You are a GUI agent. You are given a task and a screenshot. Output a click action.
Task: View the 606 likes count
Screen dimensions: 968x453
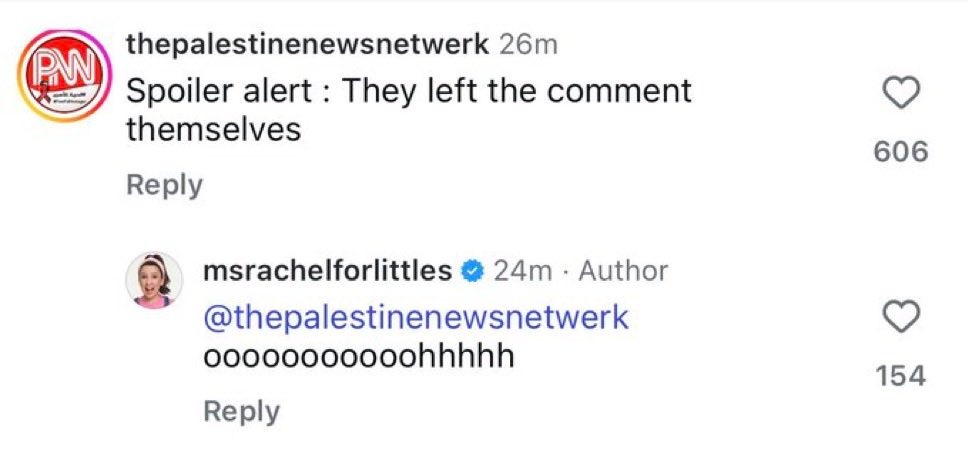point(901,152)
